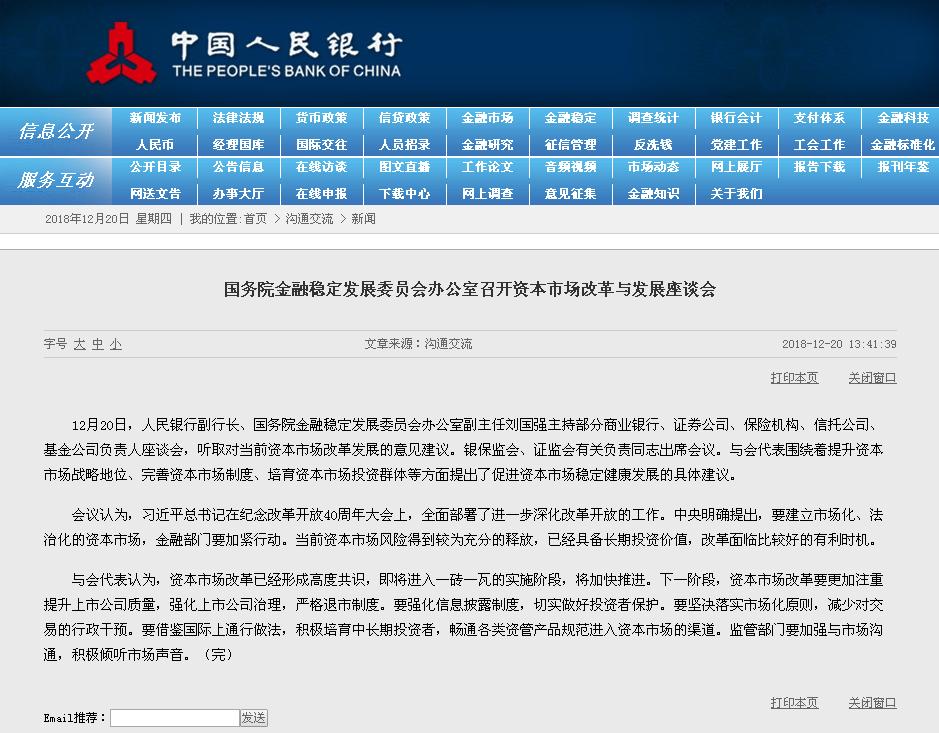Go to 反洗钱 section
This screenshot has height=733, width=939.
click(x=653, y=145)
